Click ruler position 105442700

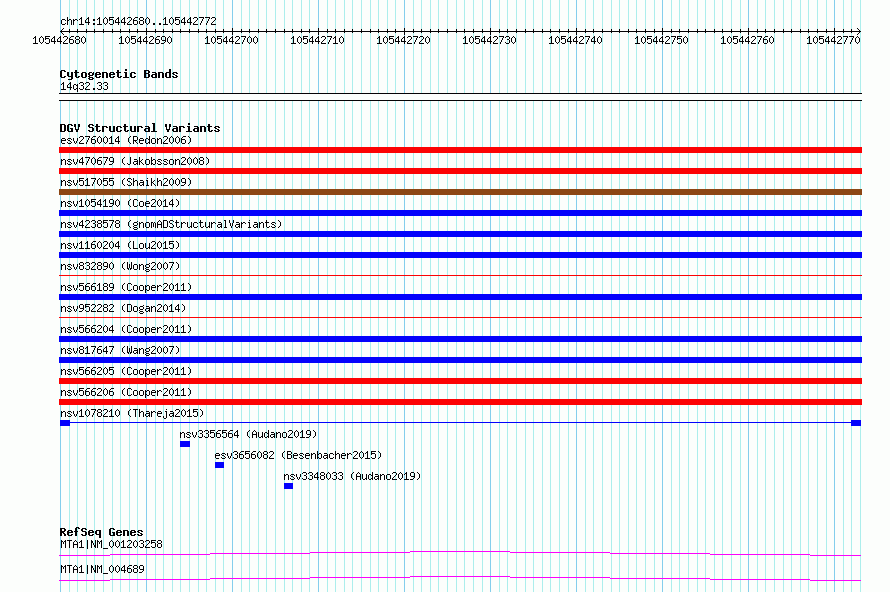pos(232,40)
